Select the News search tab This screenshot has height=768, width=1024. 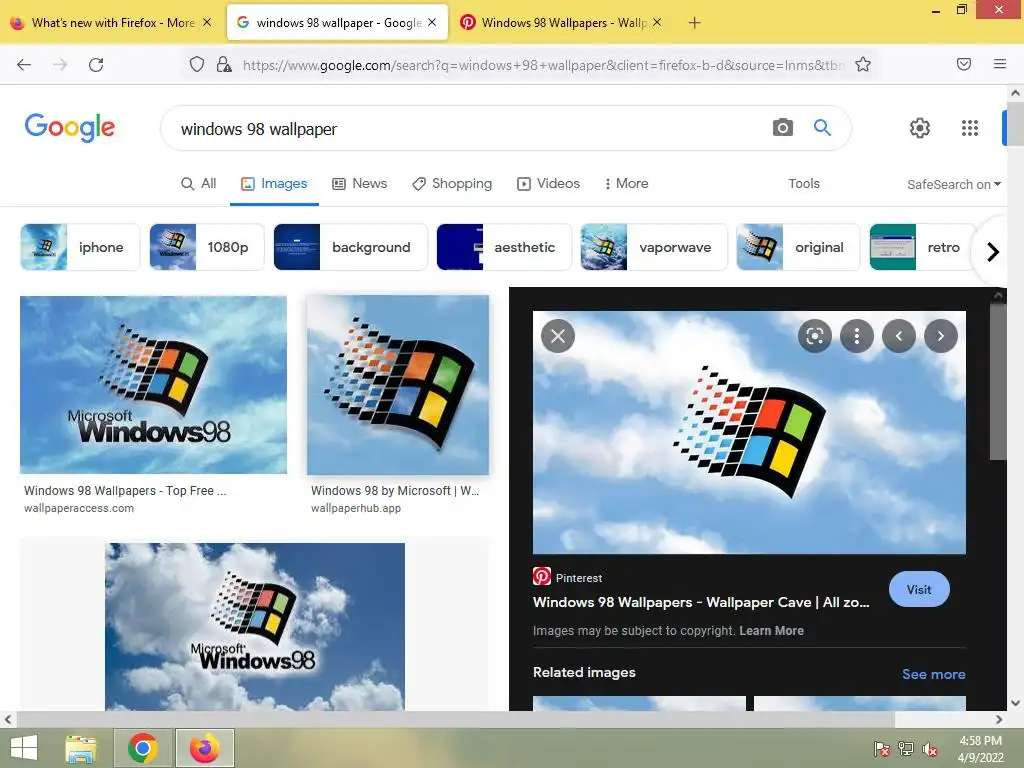[x=360, y=184]
